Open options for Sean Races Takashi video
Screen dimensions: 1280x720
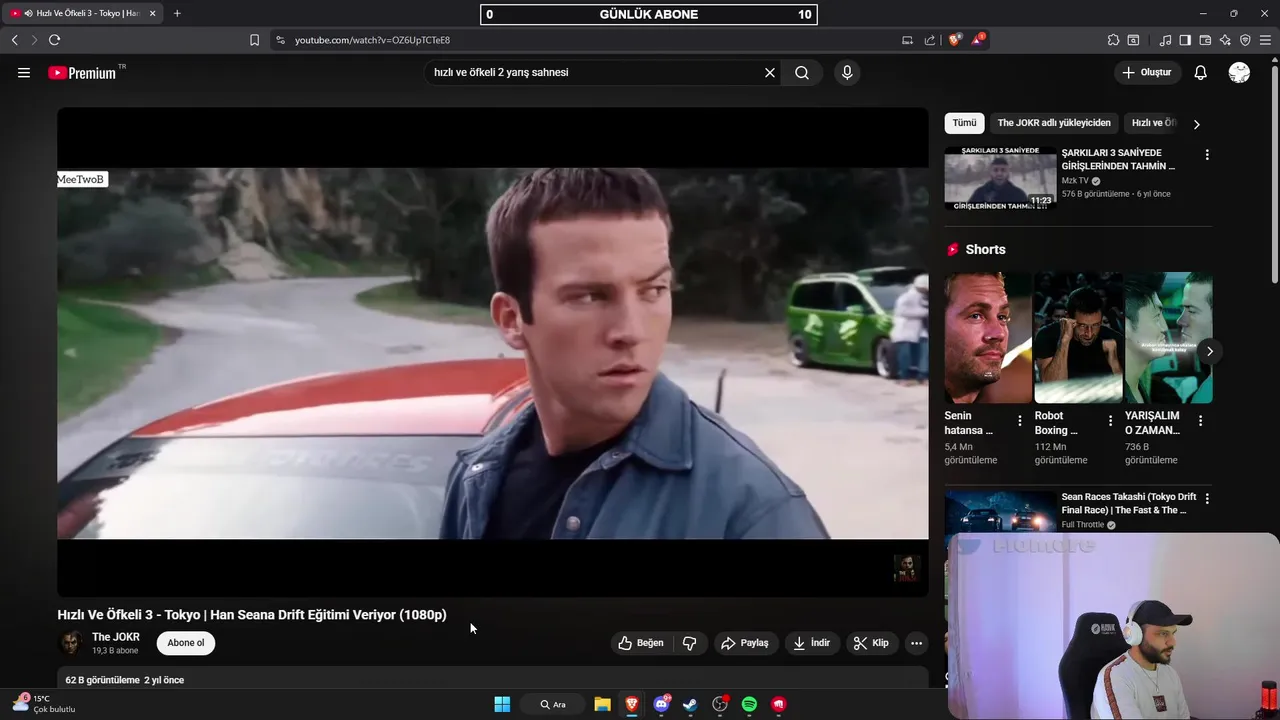click(1207, 498)
